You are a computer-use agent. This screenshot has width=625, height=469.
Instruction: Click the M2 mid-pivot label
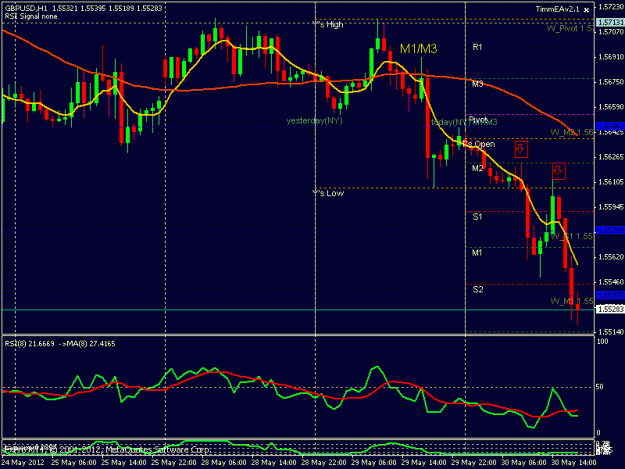tap(478, 168)
